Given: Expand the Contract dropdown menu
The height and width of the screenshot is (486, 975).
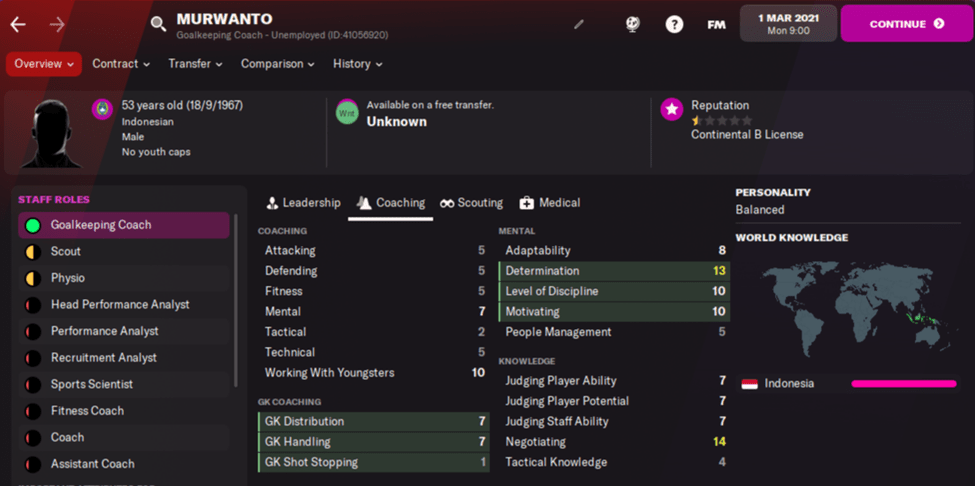Looking at the screenshot, I should point(121,64).
